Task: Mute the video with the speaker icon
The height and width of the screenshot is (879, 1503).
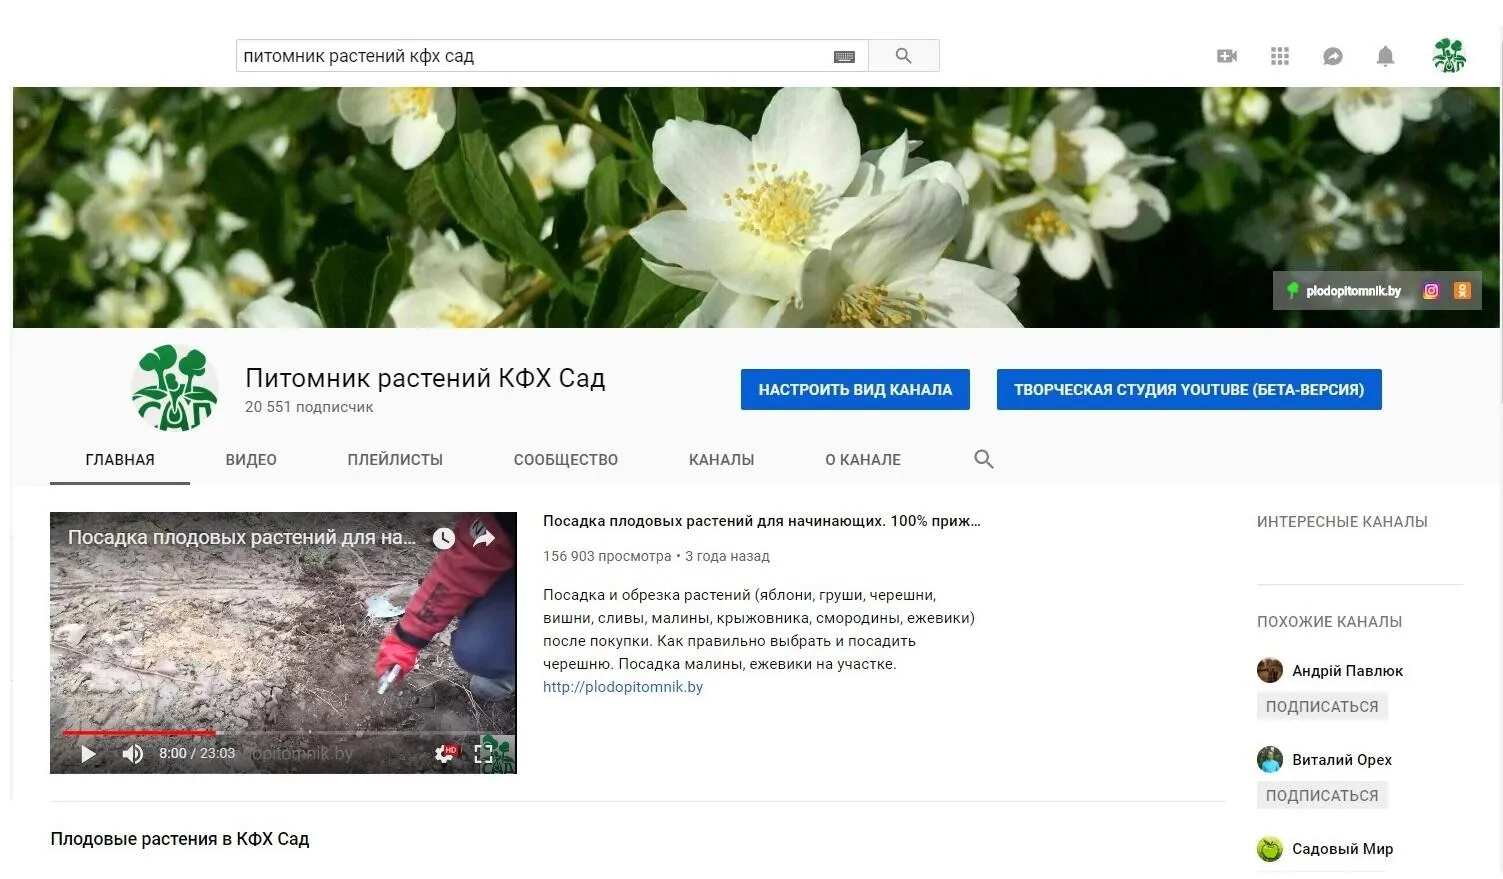Action: pos(132,753)
